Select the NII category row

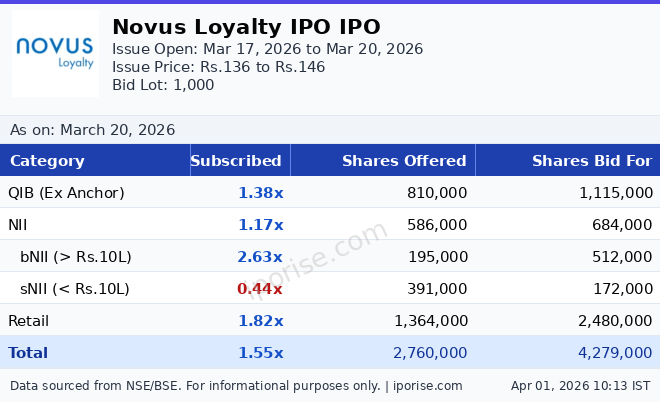(19, 225)
